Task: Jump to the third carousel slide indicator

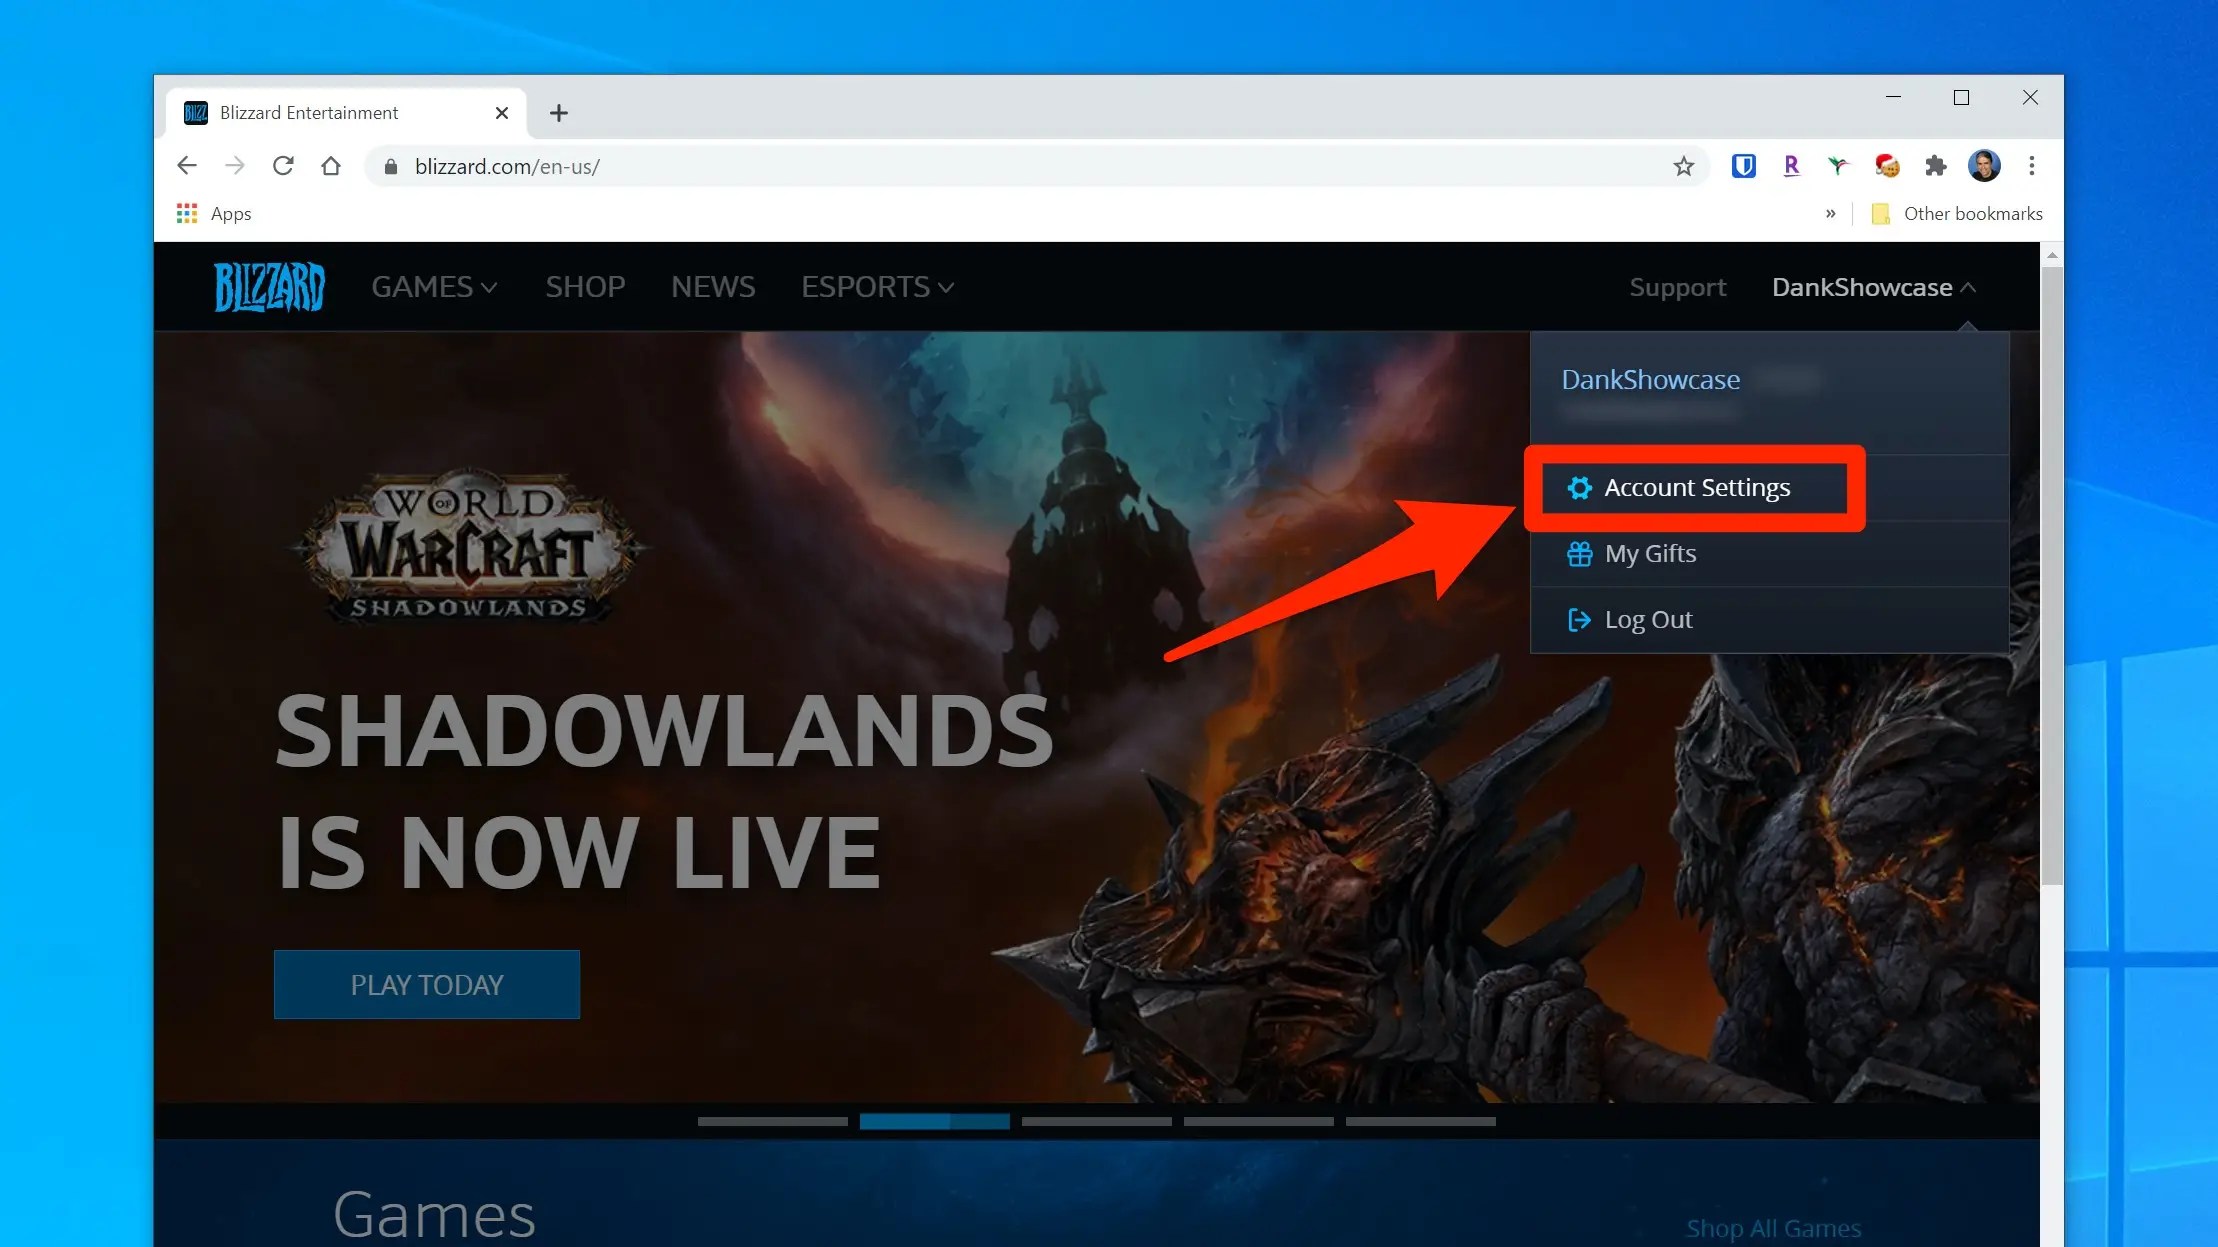Action: point(1096,1121)
